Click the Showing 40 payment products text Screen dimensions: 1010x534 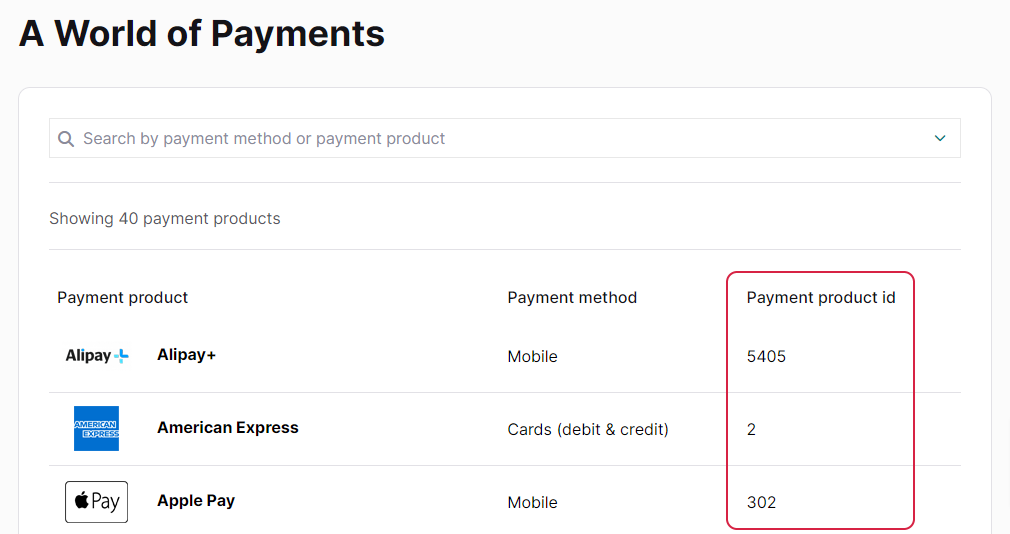(165, 218)
